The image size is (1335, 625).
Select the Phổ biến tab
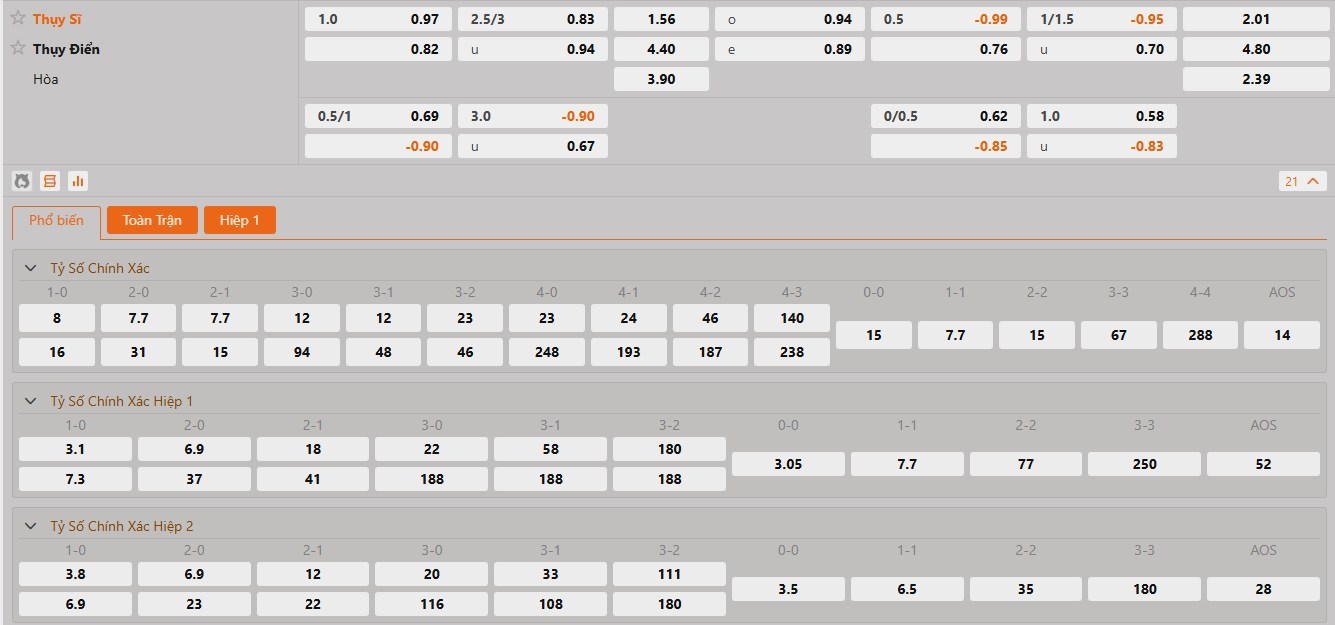(56, 221)
